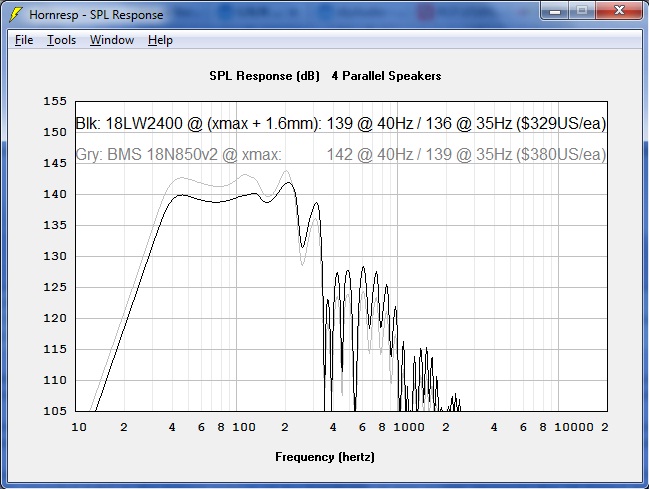The image size is (649, 489).
Task: Click the 'Blk: 18LW2400' annotation line
Action: (341, 123)
